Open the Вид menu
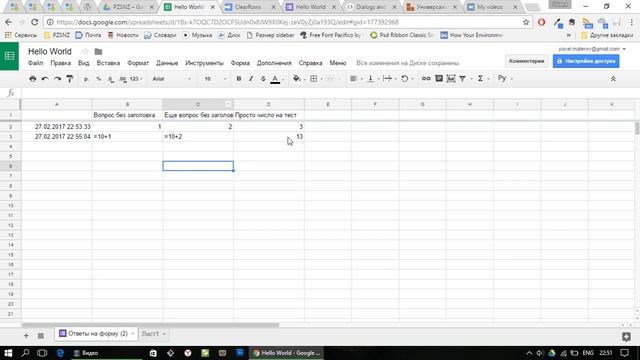The height and width of the screenshot is (360, 640). click(84, 63)
